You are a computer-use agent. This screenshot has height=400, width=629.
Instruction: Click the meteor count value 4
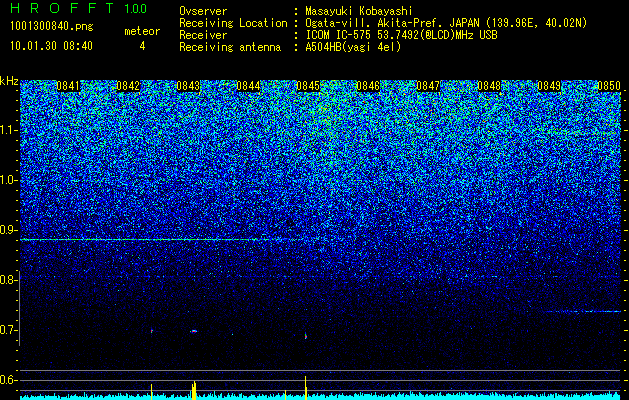pyautogui.click(x=142, y=46)
